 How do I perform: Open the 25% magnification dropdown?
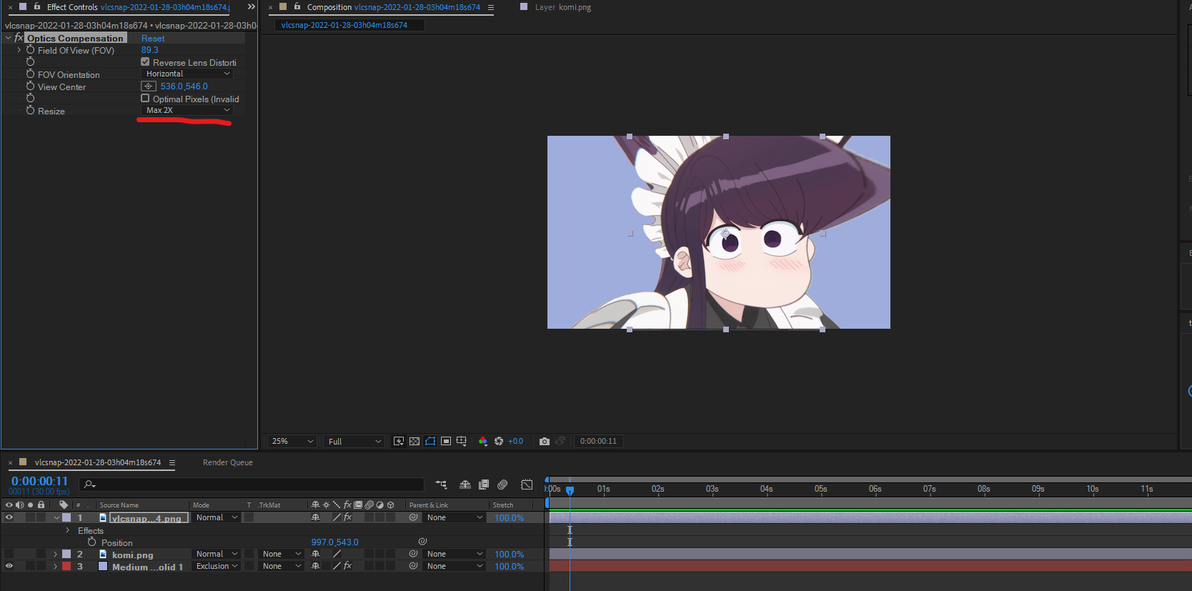click(x=292, y=441)
